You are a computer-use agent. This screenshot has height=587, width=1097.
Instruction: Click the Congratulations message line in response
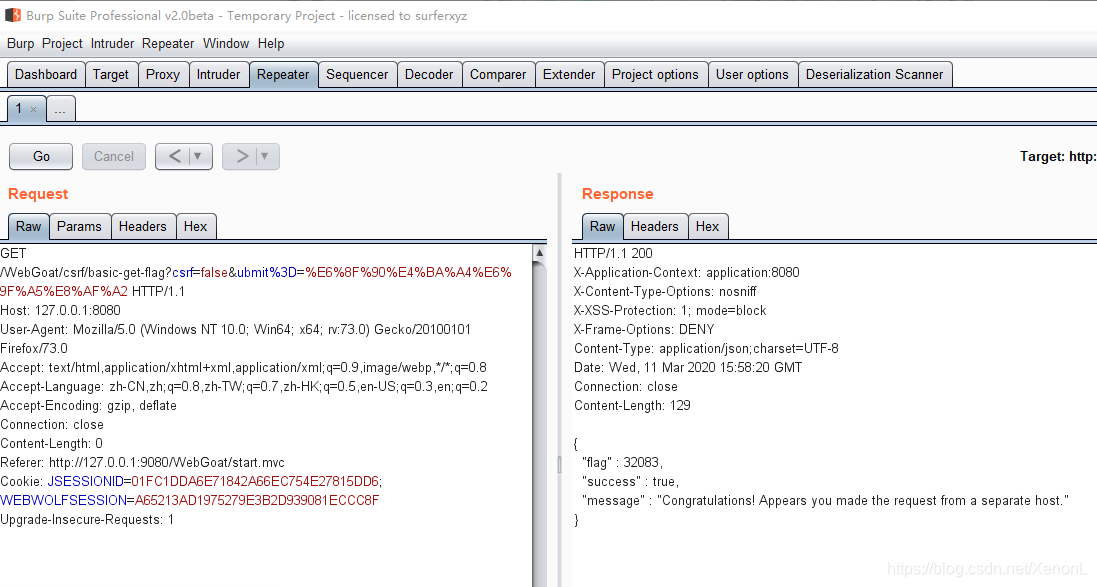click(x=826, y=500)
